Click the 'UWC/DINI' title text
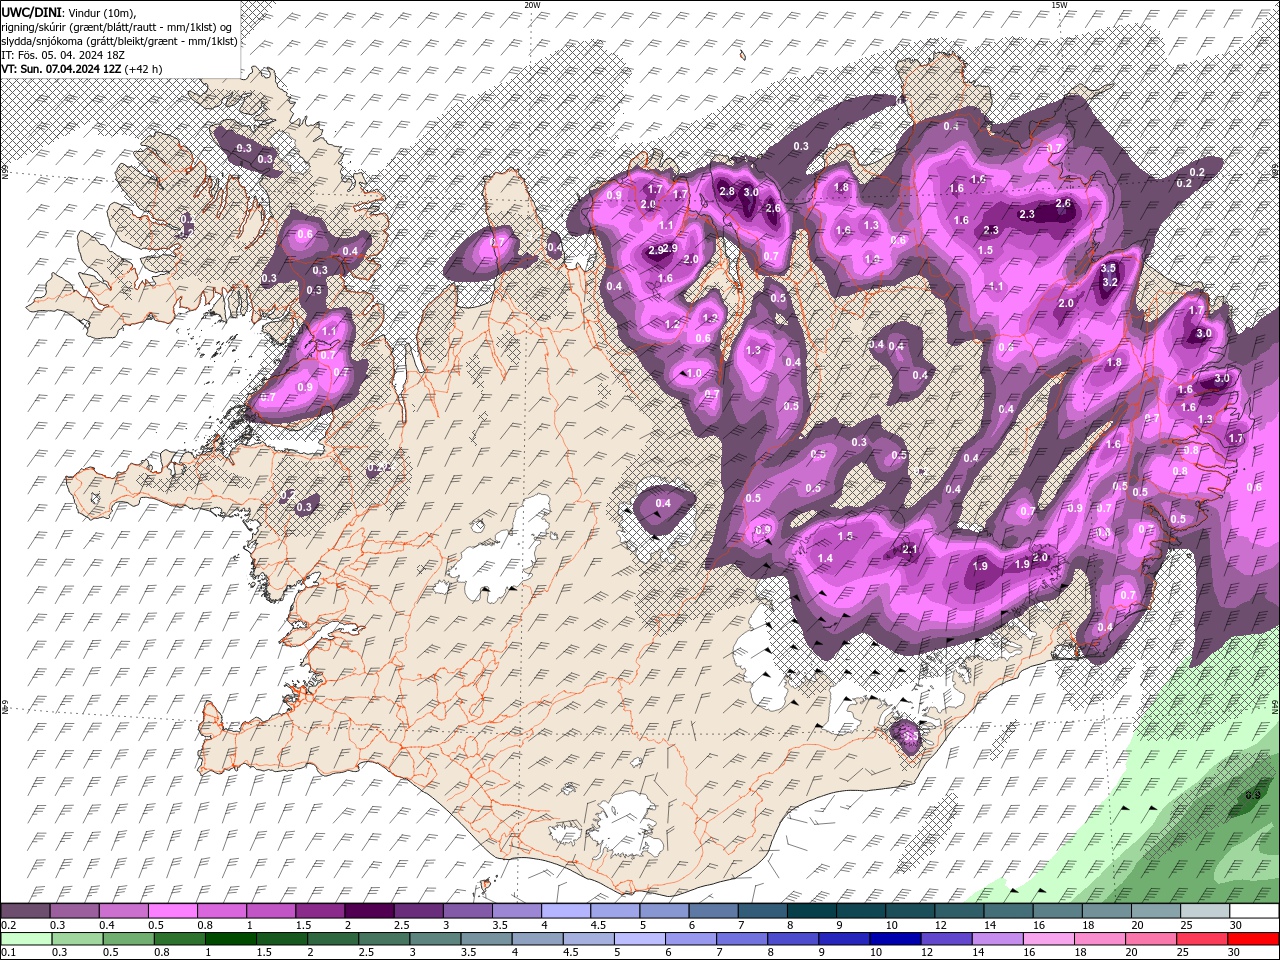This screenshot has width=1280, height=960. pyautogui.click(x=31, y=12)
